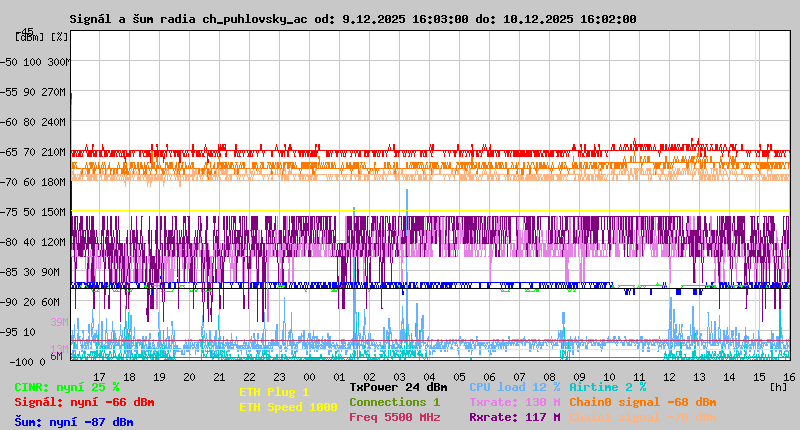Click the '300M' y-axis label
The image size is (800, 430).
click(x=59, y=62)
